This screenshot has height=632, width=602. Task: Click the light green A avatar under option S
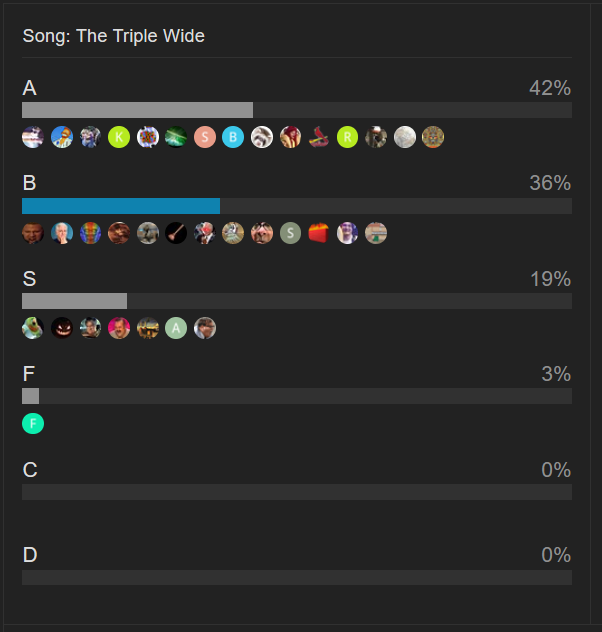pos(176,328)
